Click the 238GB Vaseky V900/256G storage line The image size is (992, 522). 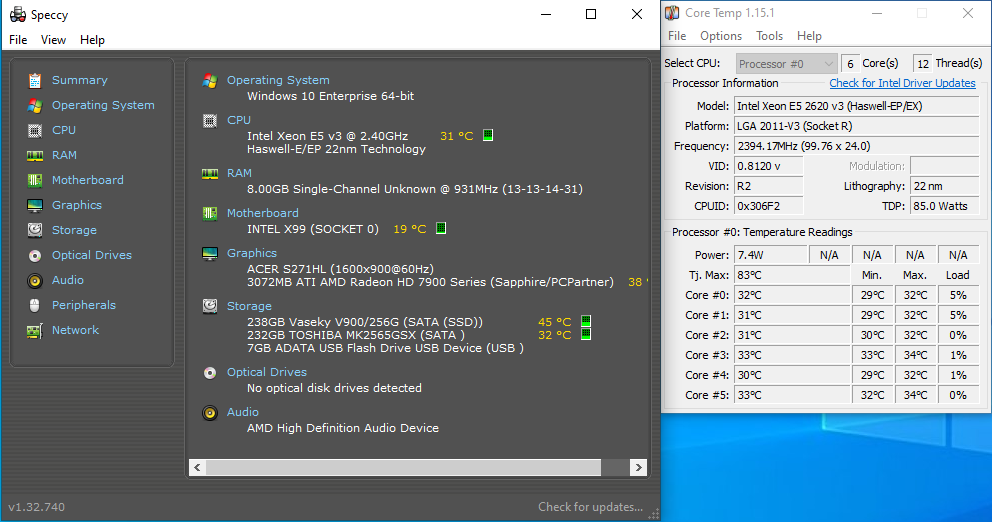pyautogui.click(x=364, y=322)
